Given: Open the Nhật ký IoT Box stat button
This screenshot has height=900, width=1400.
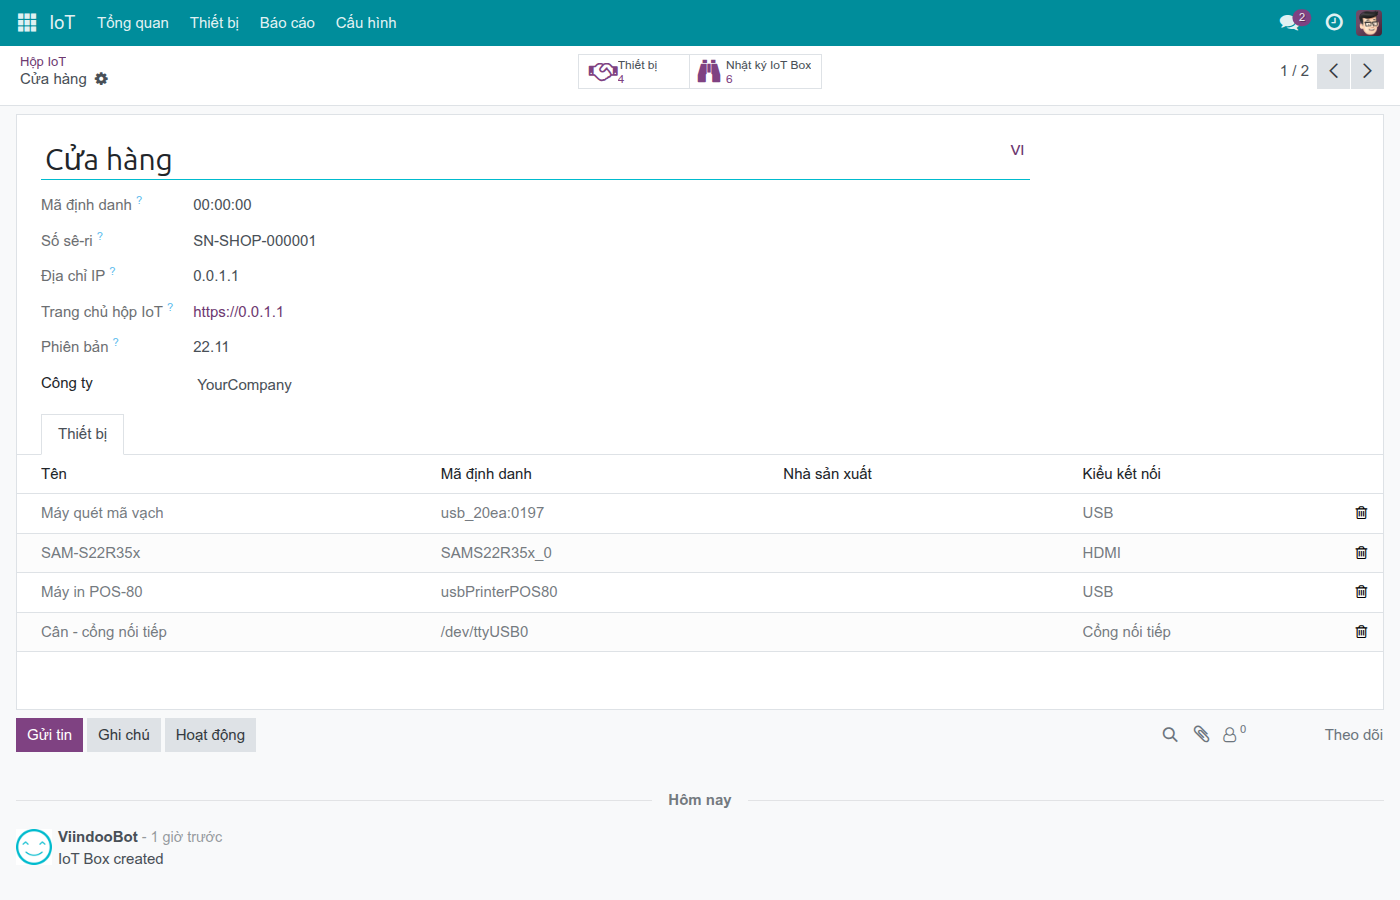Looking at the screenshot, I should pyautogui.click(x=756, y=71).
